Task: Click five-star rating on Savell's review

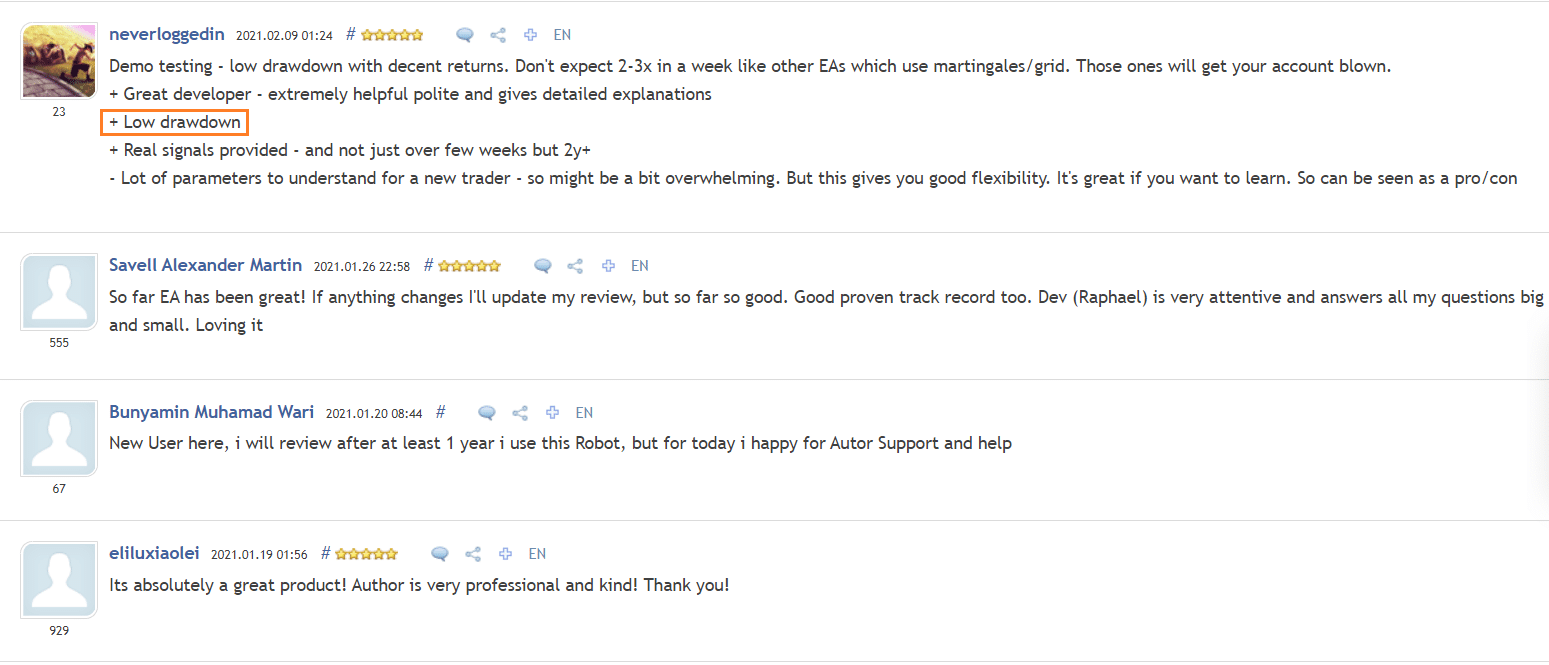Action: coord(469,266)
